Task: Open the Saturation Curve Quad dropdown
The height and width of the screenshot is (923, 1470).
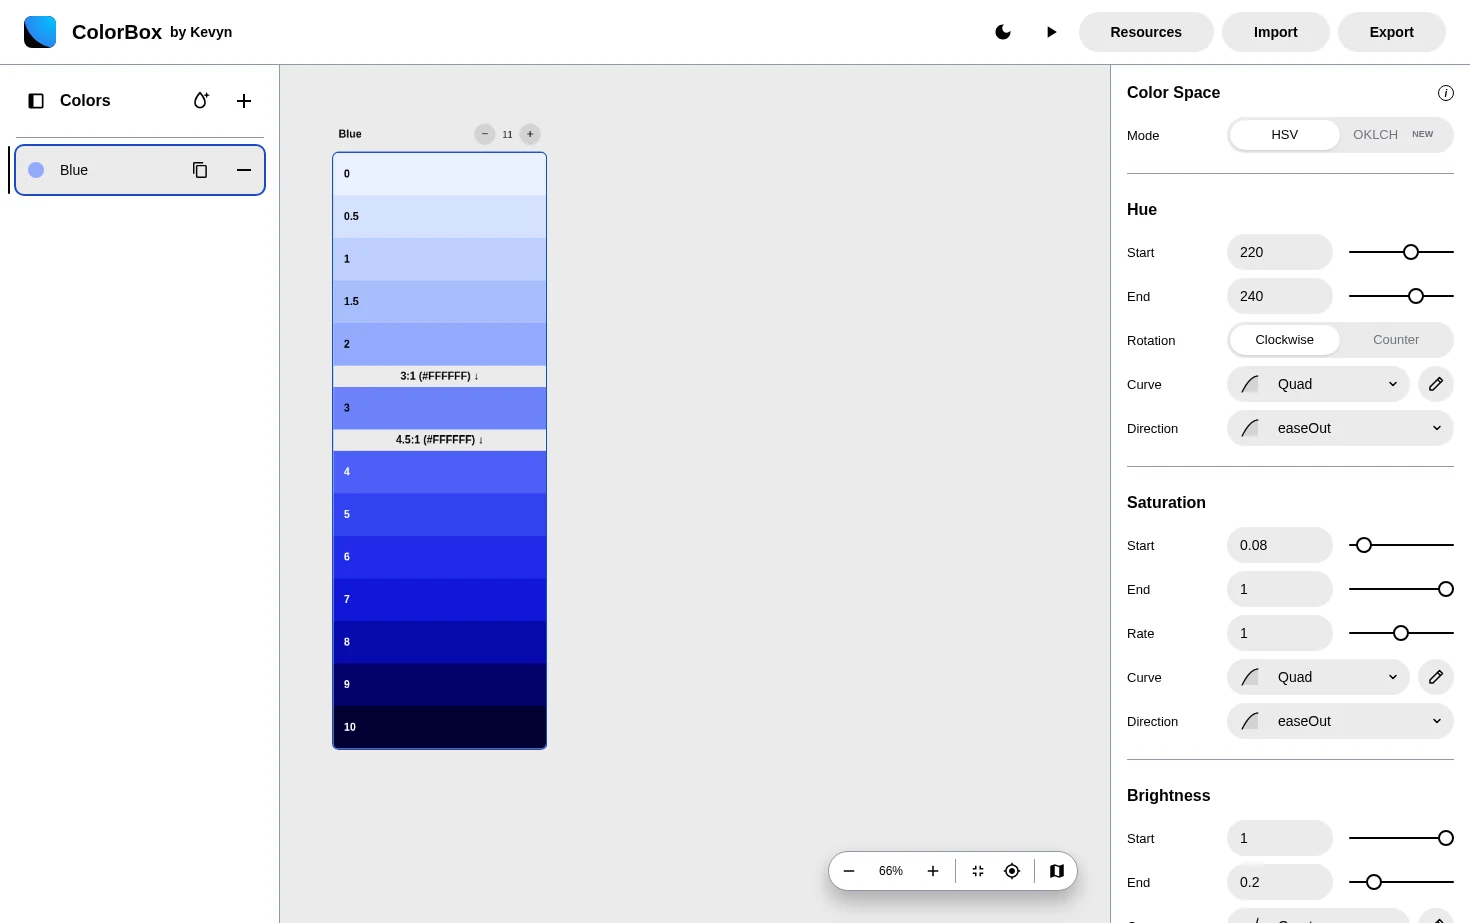Action: pos(1318,677)
